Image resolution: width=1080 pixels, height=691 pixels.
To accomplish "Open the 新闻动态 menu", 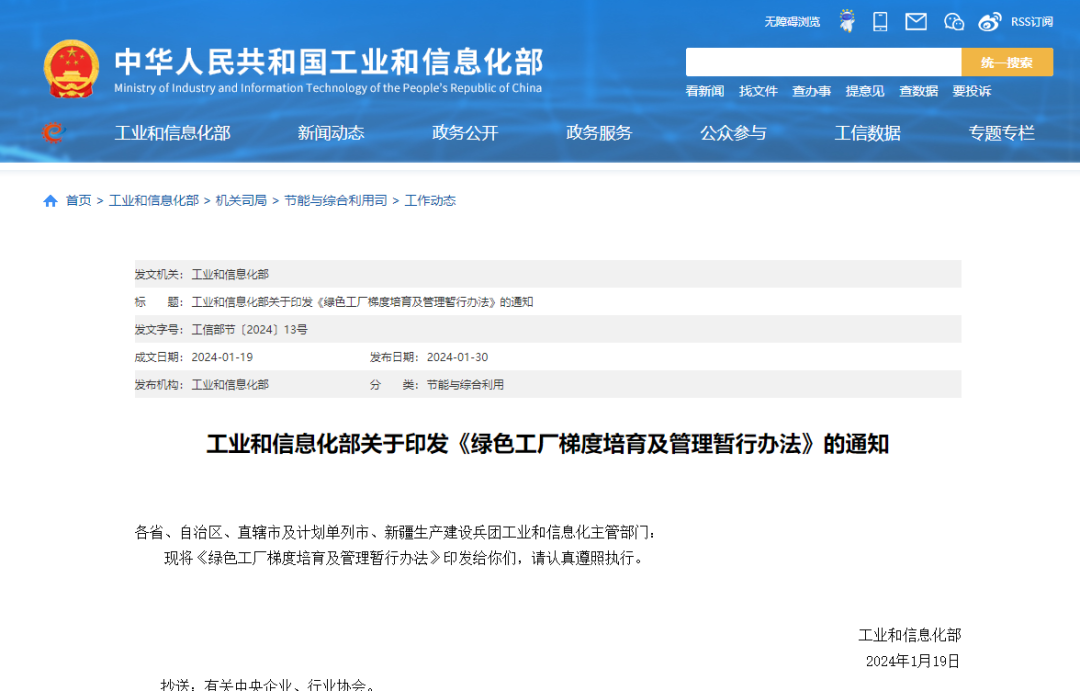I will click(x=330, y=133).
